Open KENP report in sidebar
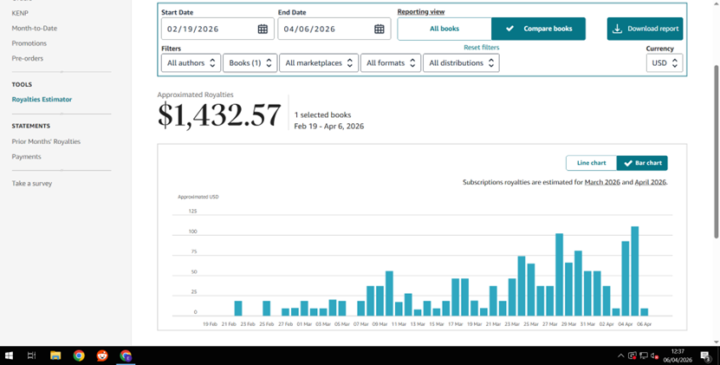Screen dimensions: 720x365 [20, 13]
